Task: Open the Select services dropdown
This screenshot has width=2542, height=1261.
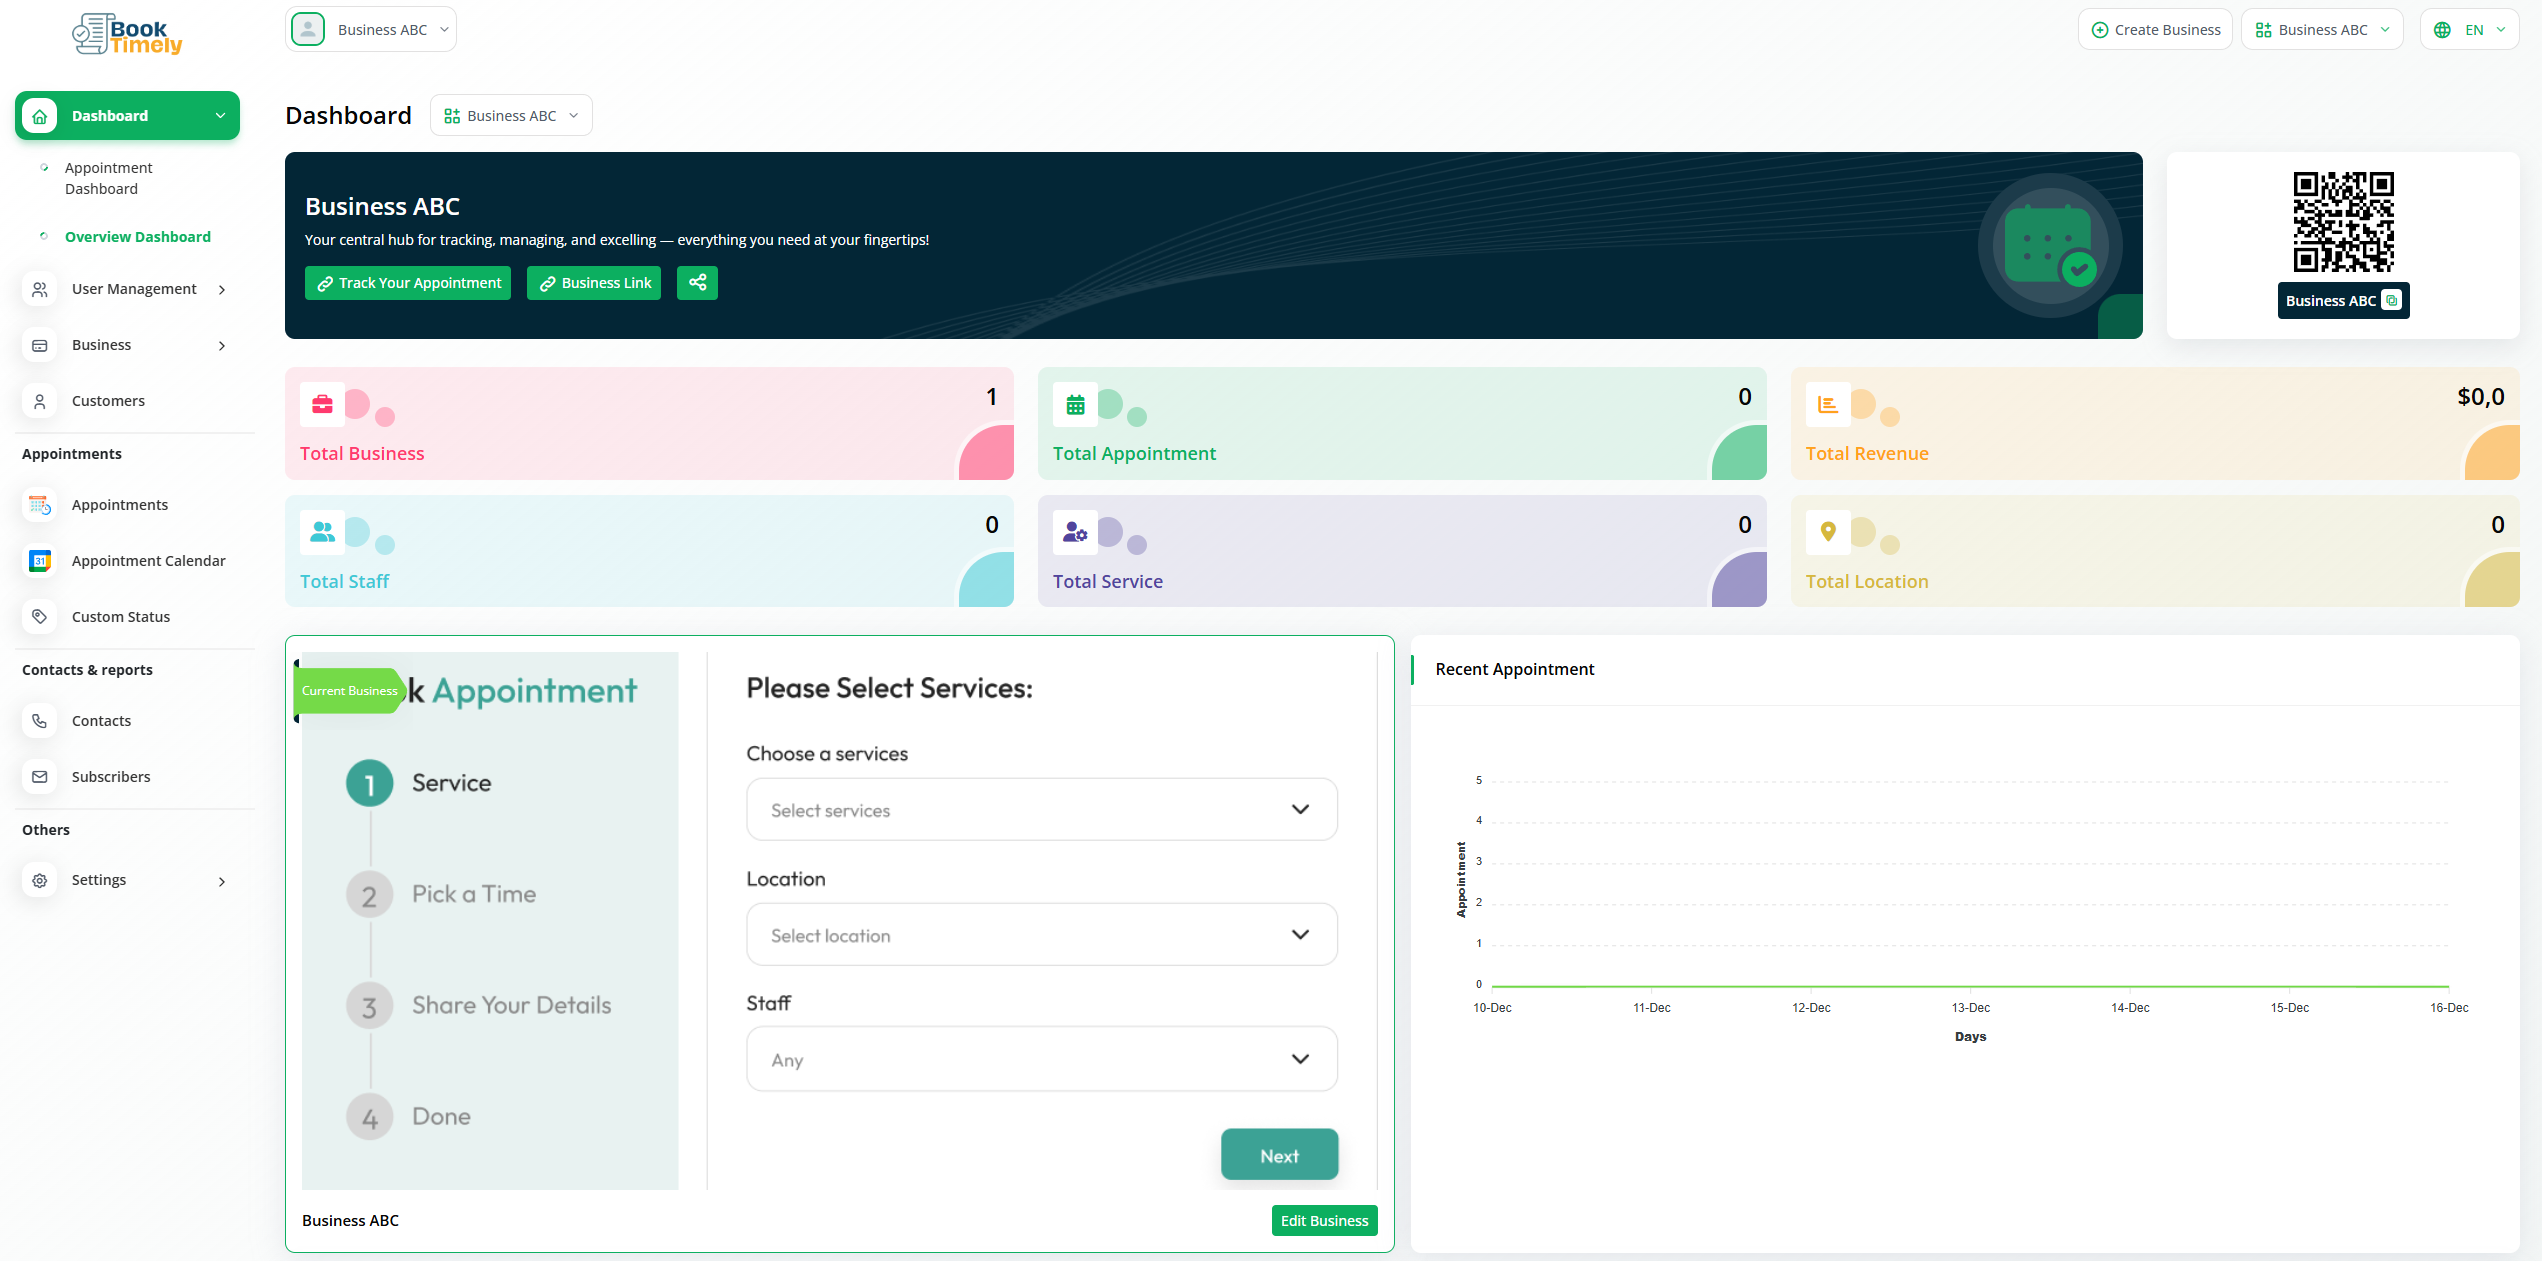Action: [1040, 809]
